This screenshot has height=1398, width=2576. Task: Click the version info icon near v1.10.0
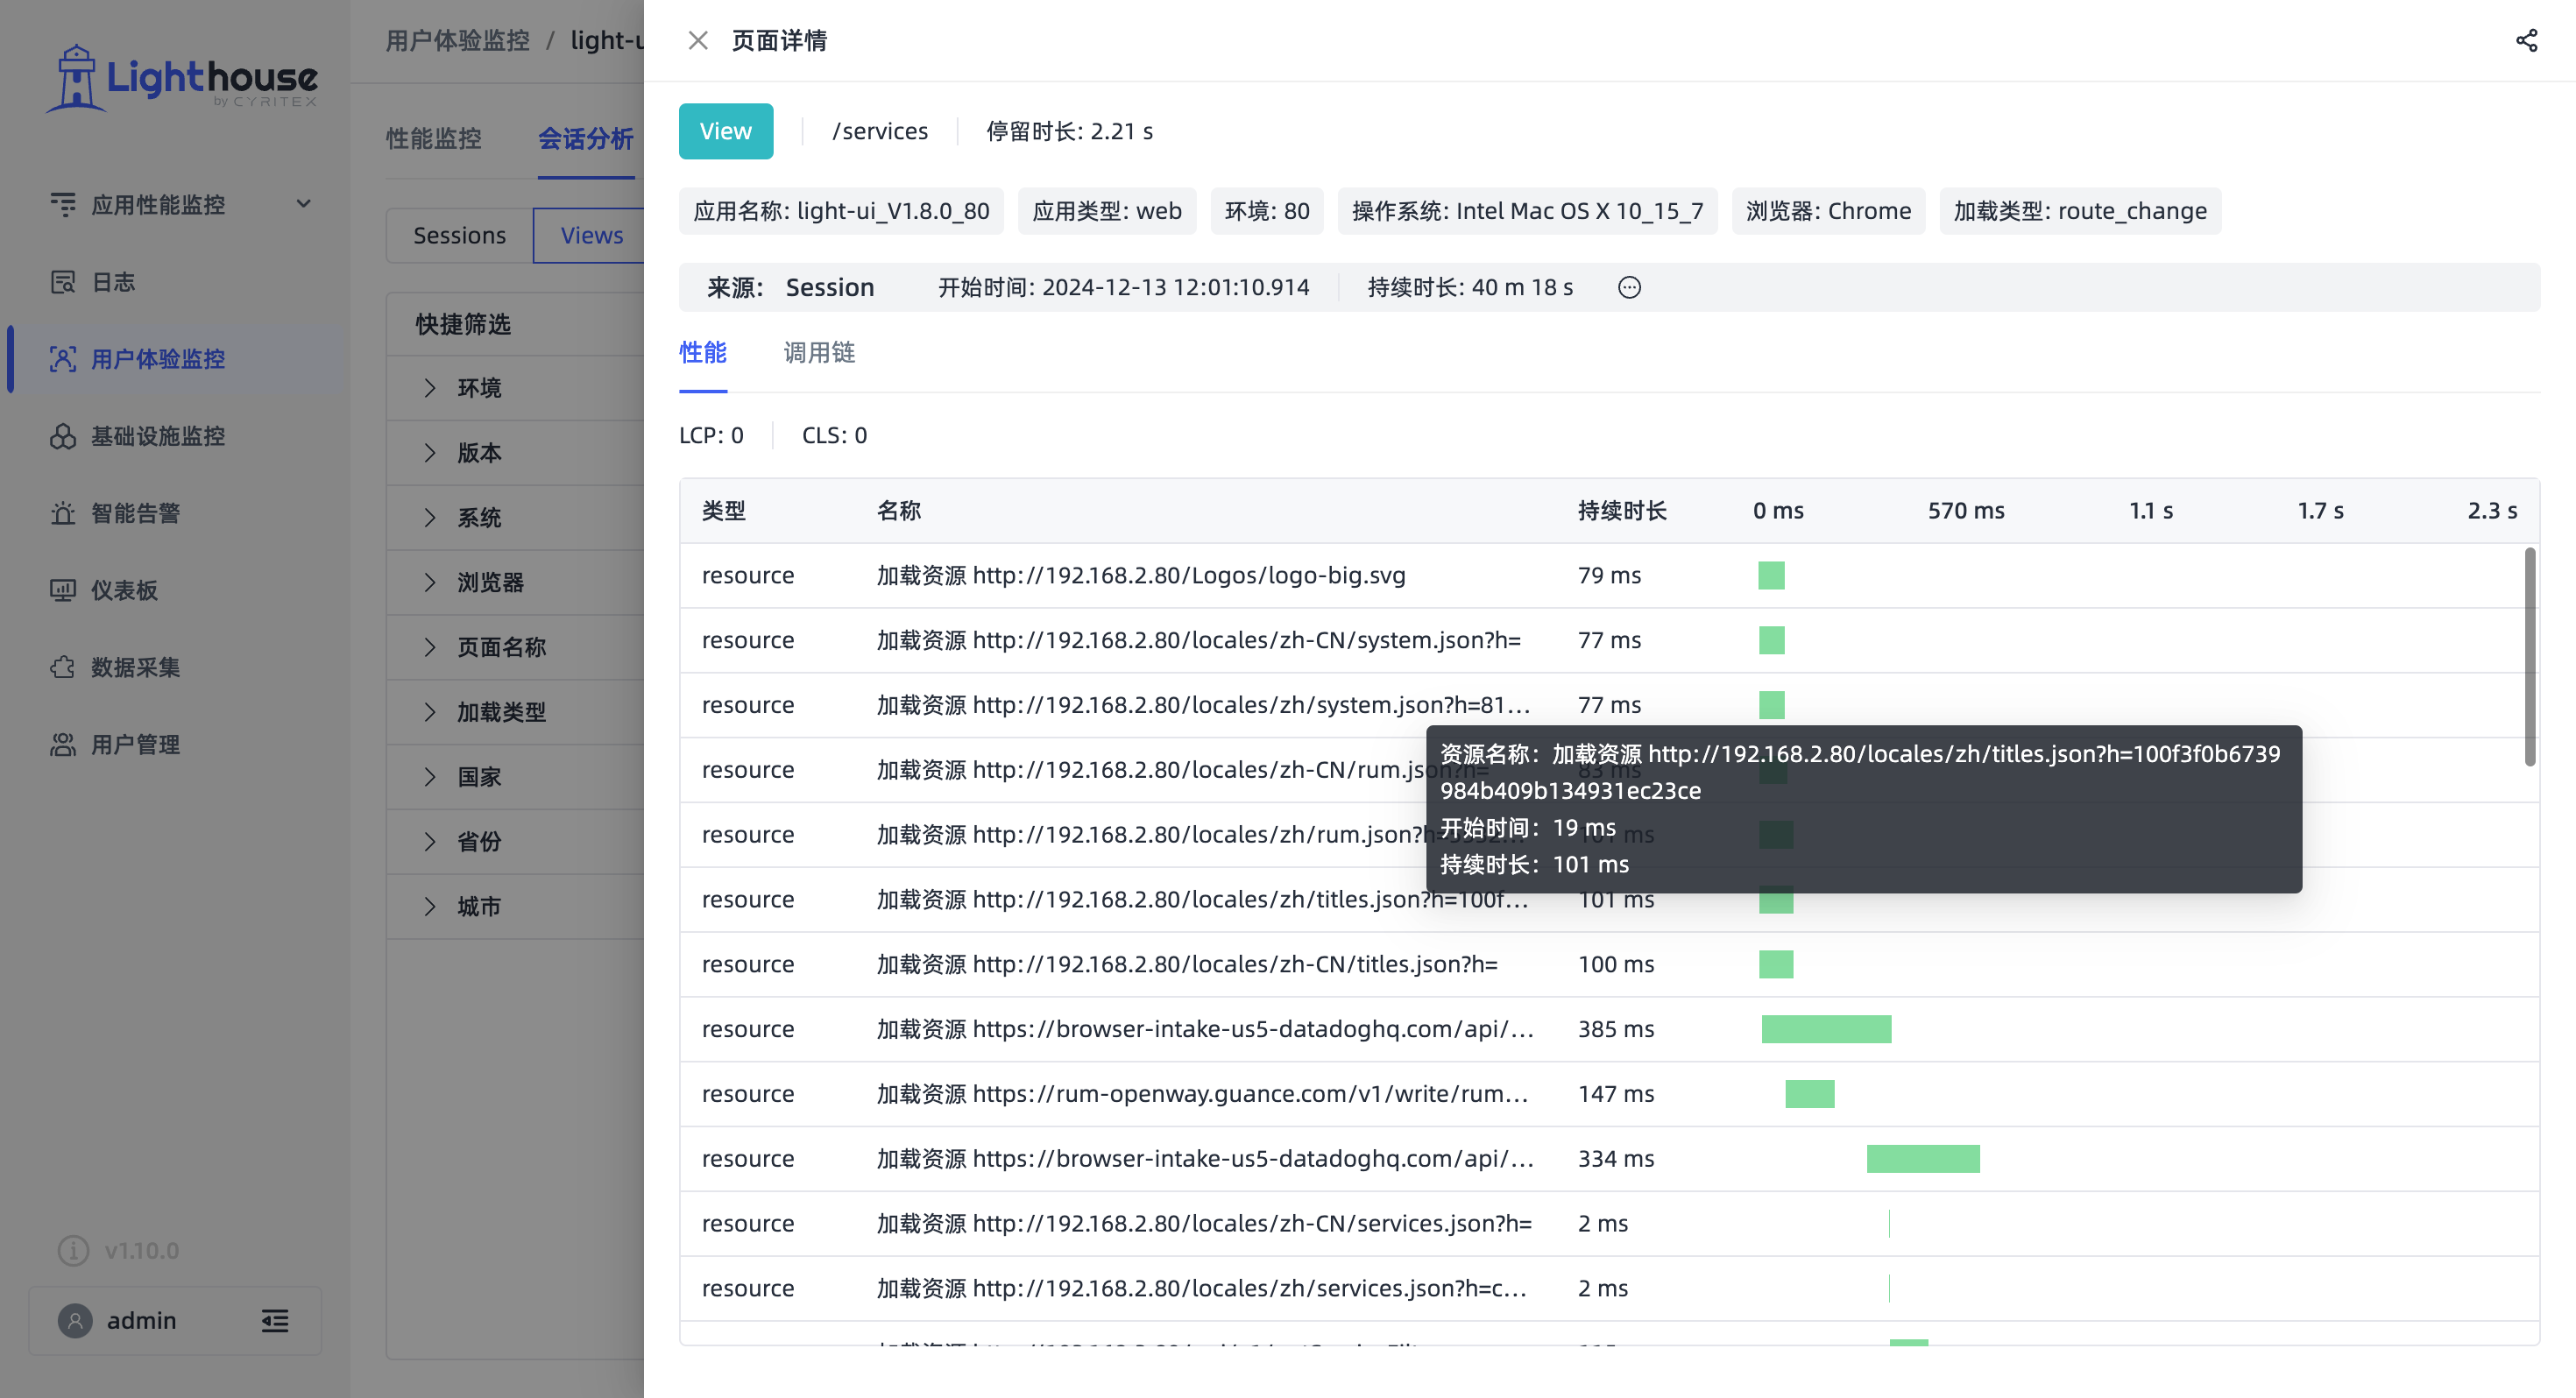tap(73, 1250)
